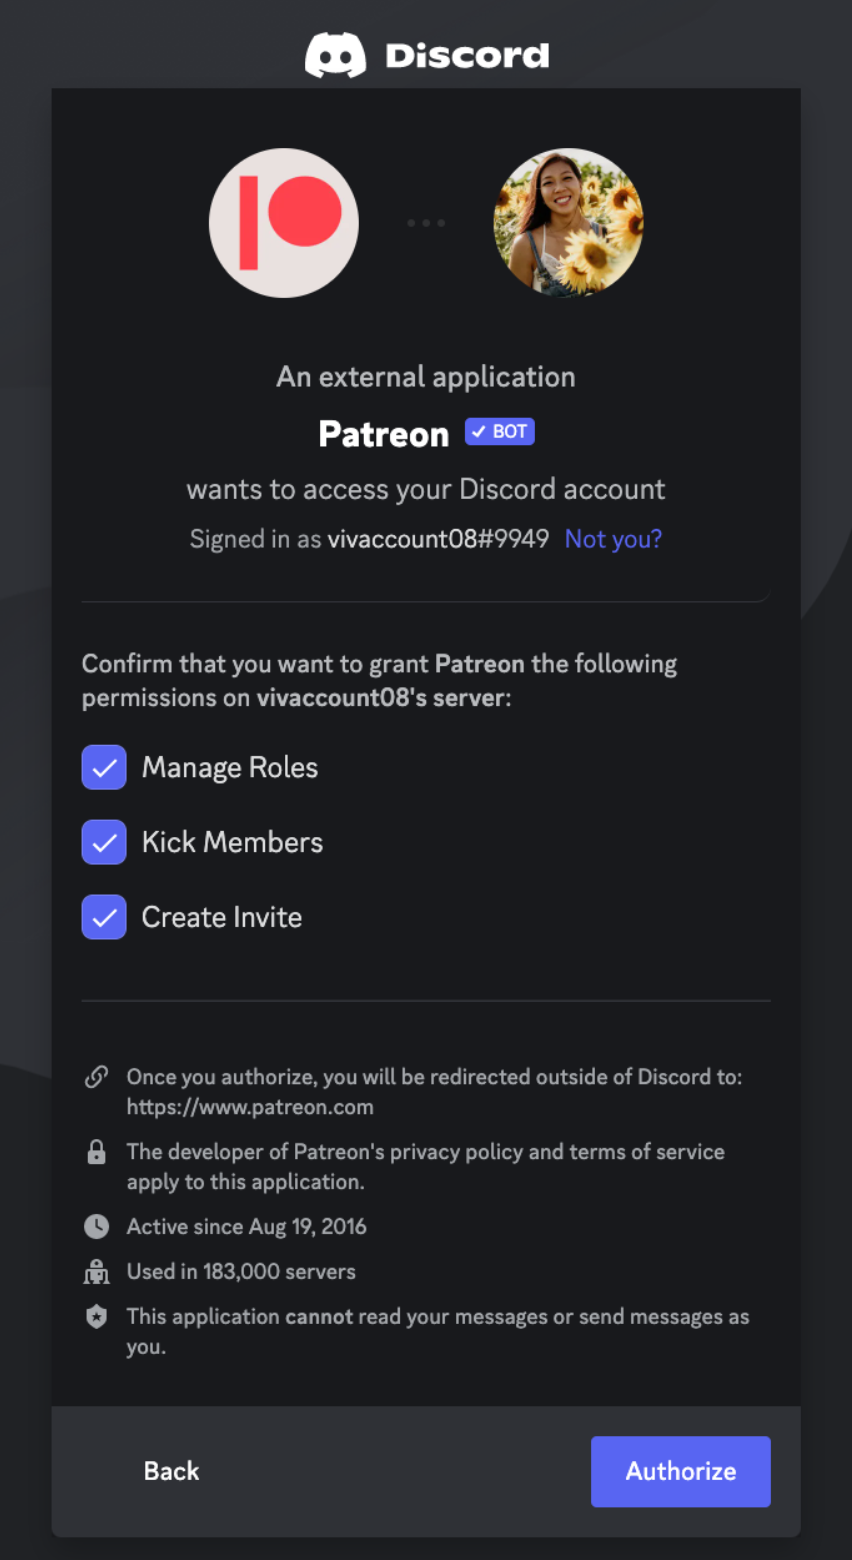Click the Patreon app logo circle
852x1560 pixels.
(x=283, y=223)
